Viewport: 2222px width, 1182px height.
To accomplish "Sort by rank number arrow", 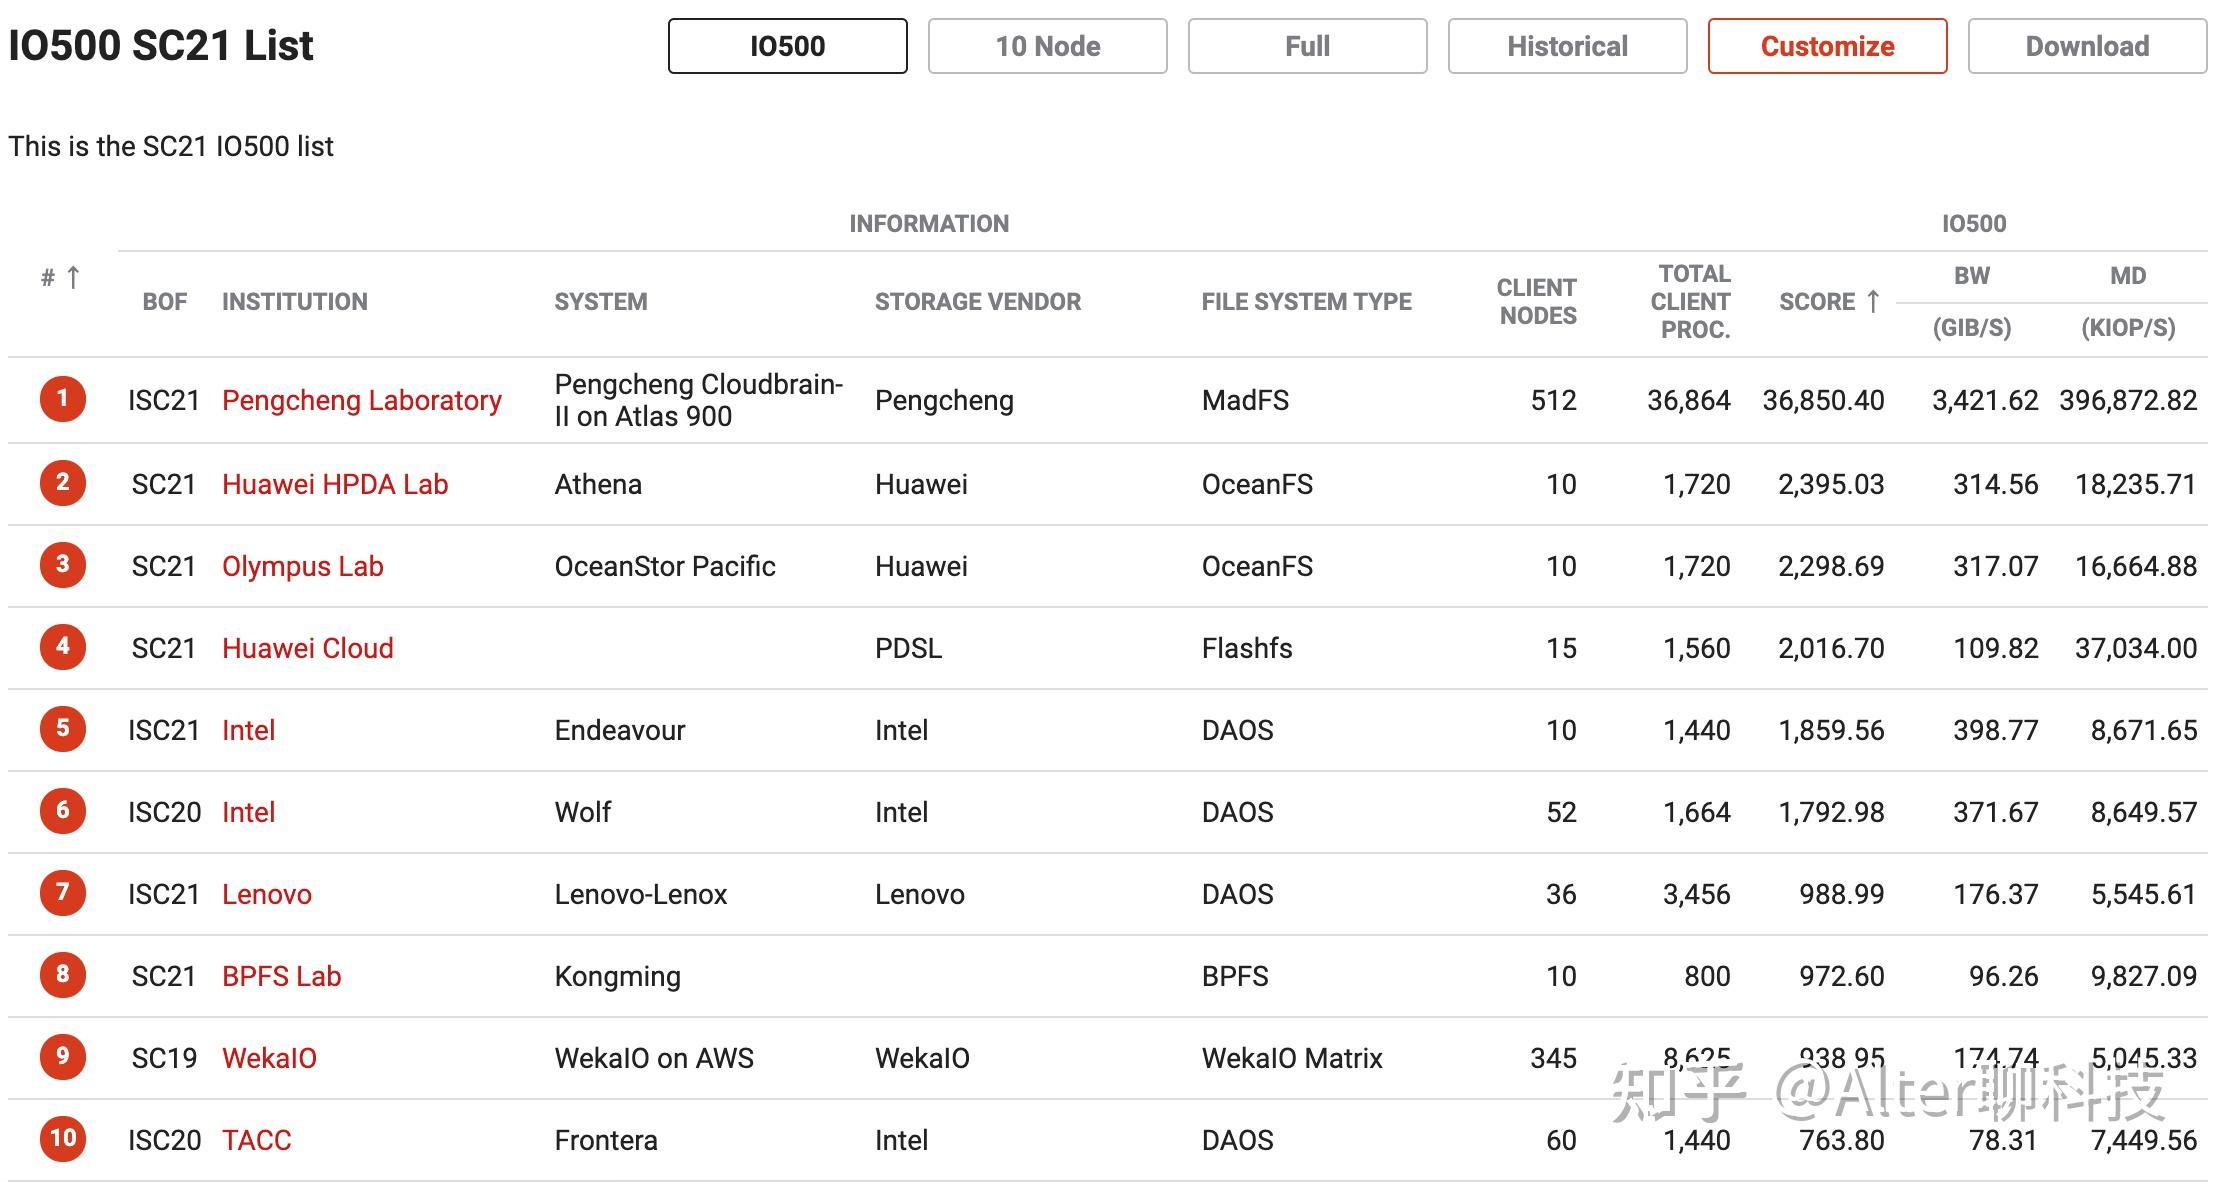I will click(73, 277).
